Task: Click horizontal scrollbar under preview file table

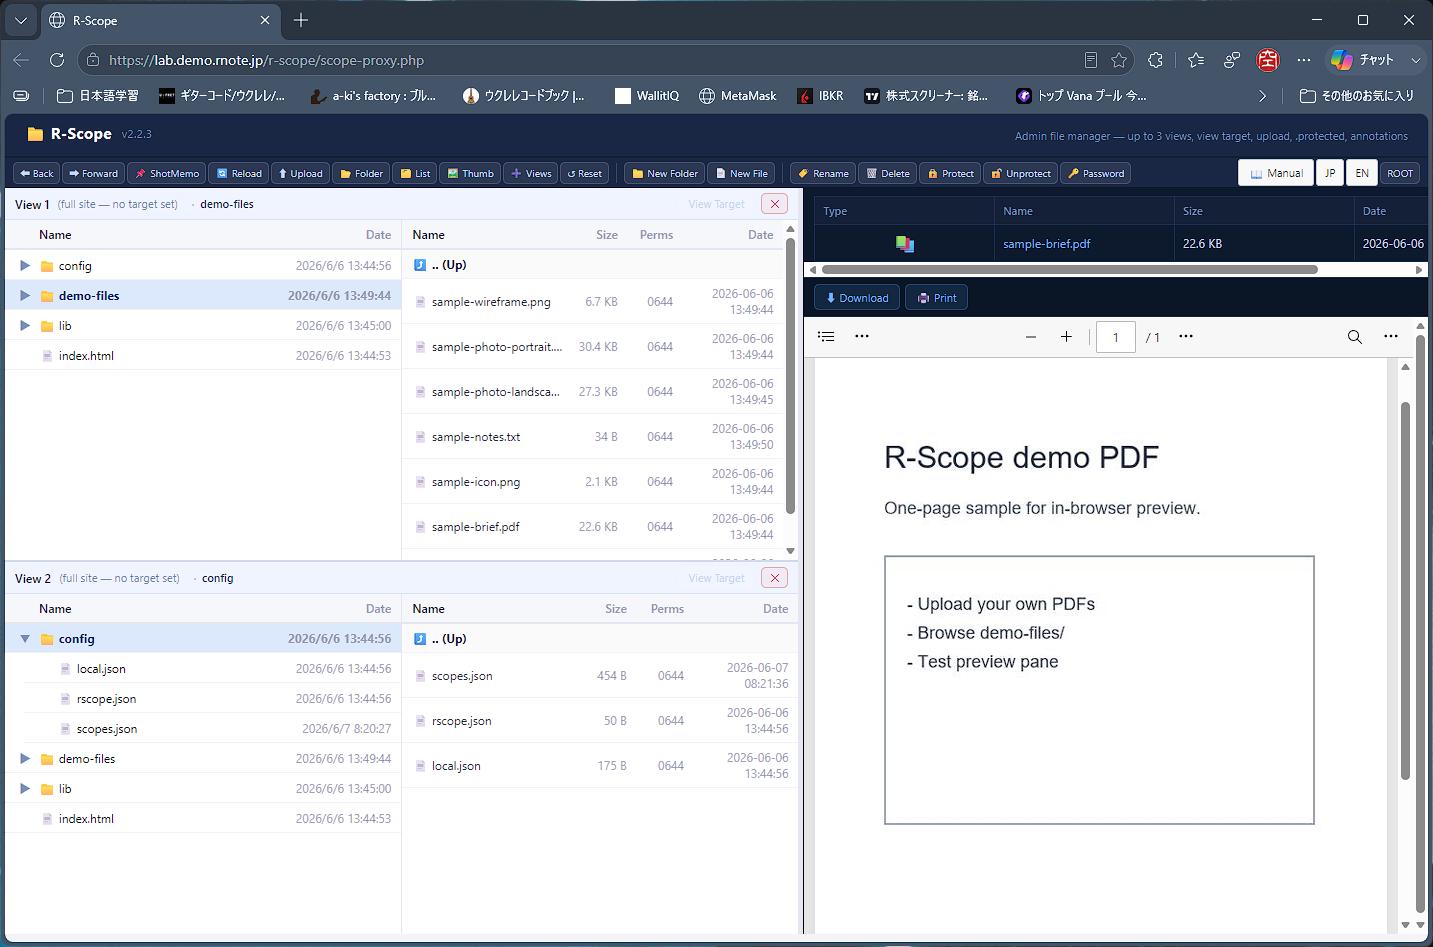Action: [1069, 269]
